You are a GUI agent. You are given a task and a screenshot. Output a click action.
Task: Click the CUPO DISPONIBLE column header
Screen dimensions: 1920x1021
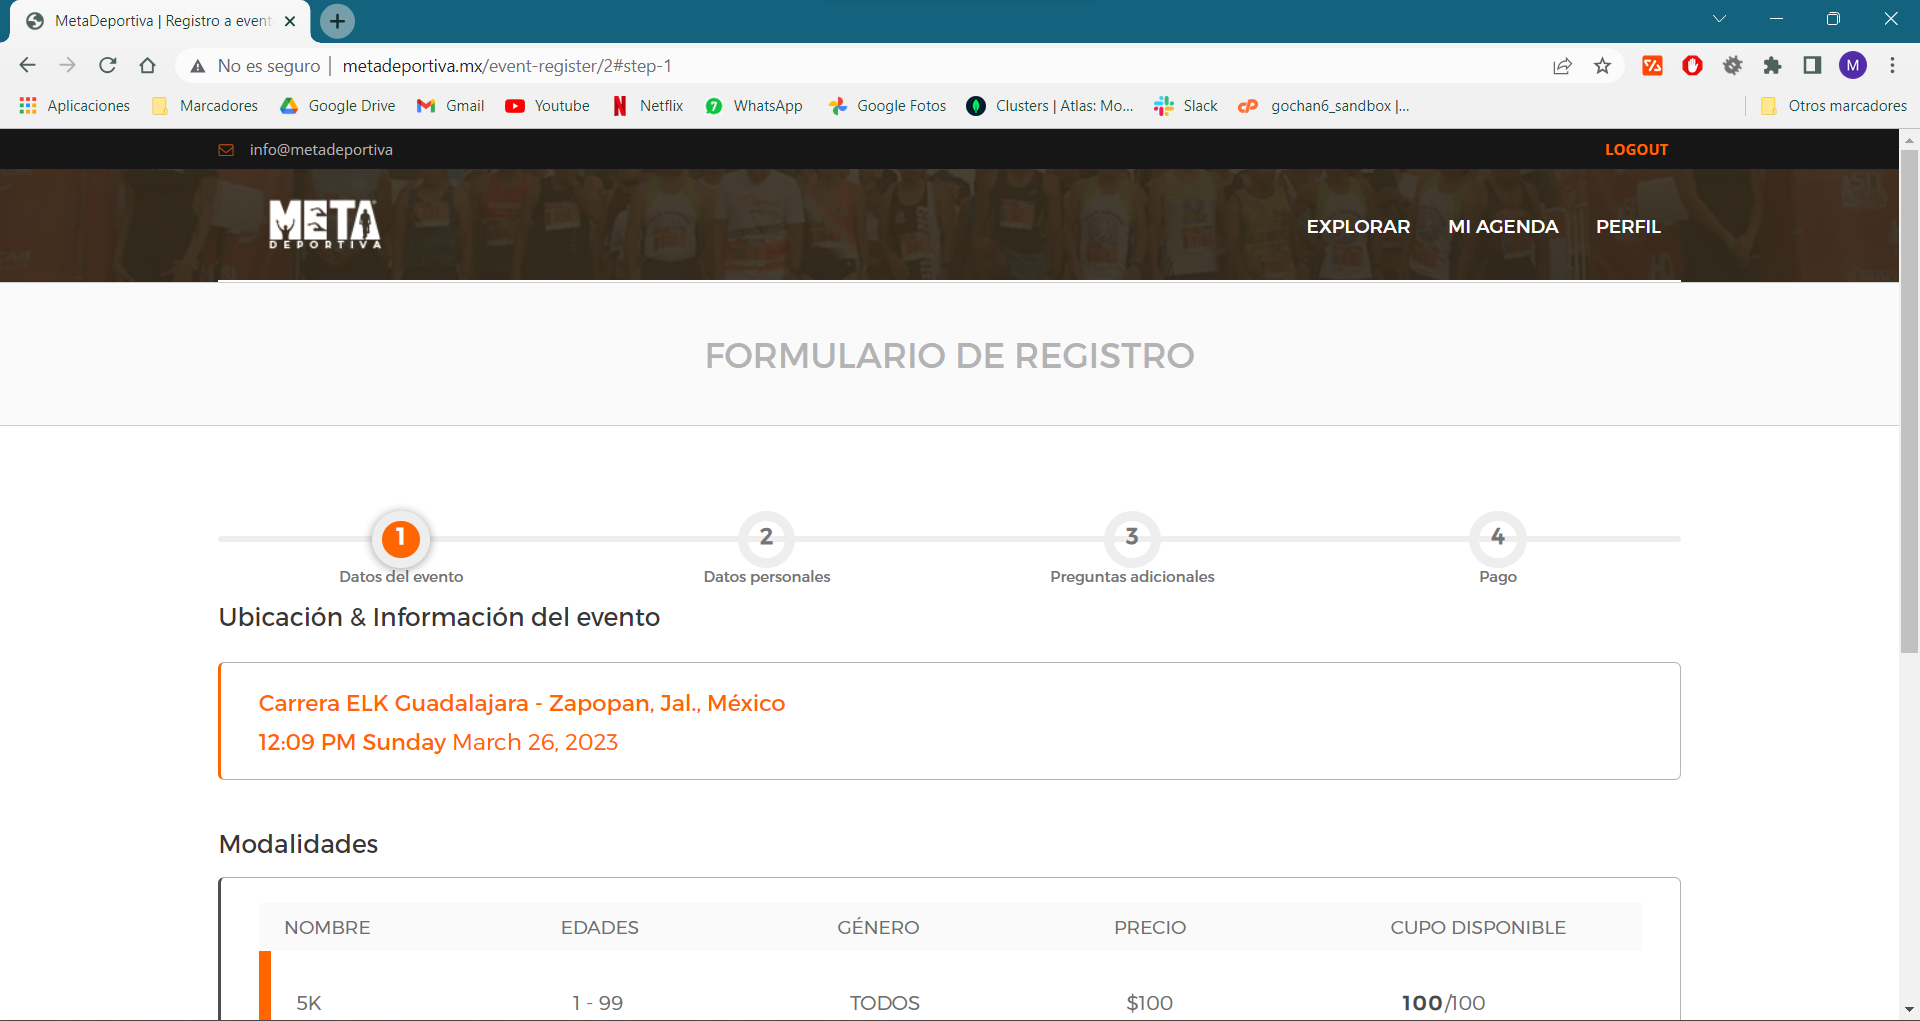[1478, 928]
